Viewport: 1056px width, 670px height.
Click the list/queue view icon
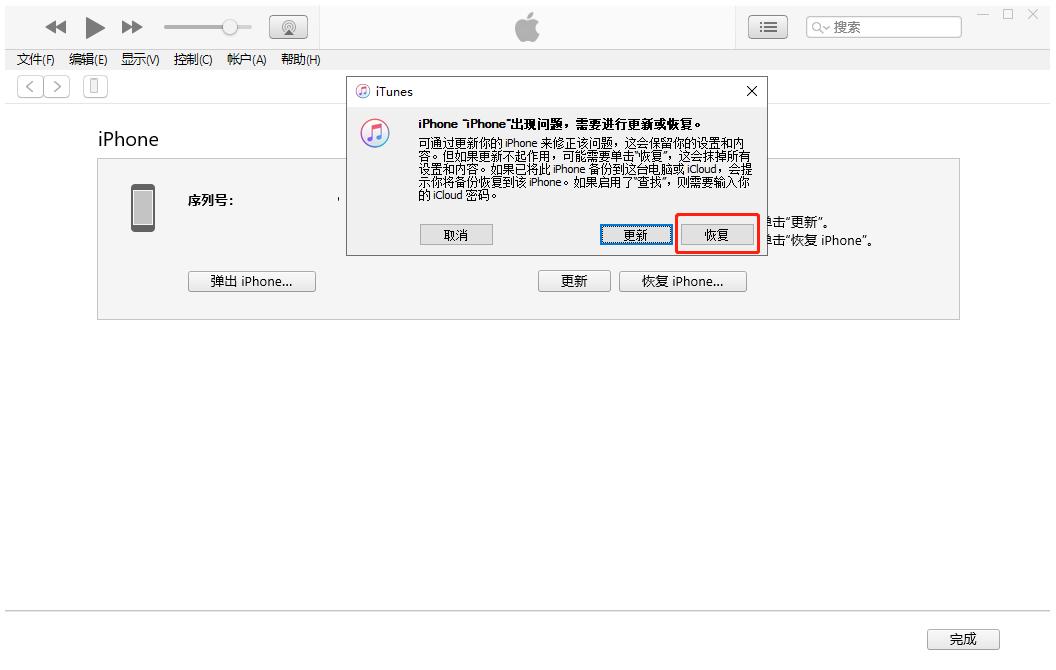pos(767,26)
